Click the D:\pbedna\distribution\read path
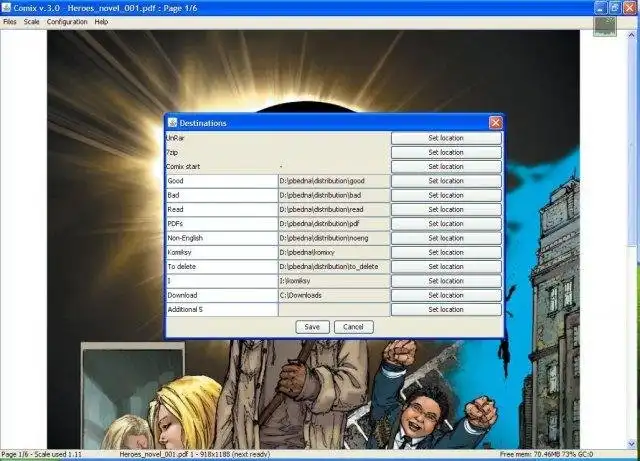Image resolution: width=640 pixels, height=461 pixels. [x=334, y=209]
